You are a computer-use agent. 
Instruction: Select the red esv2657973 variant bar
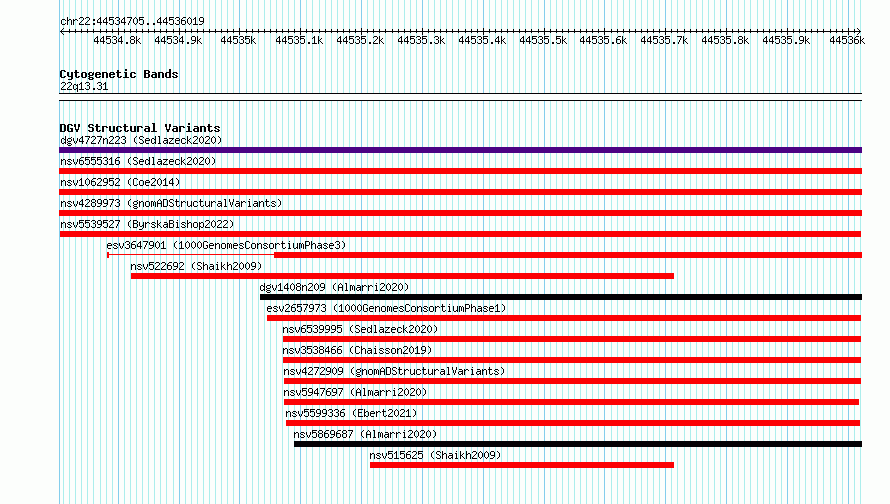click(x=564, y=318)
